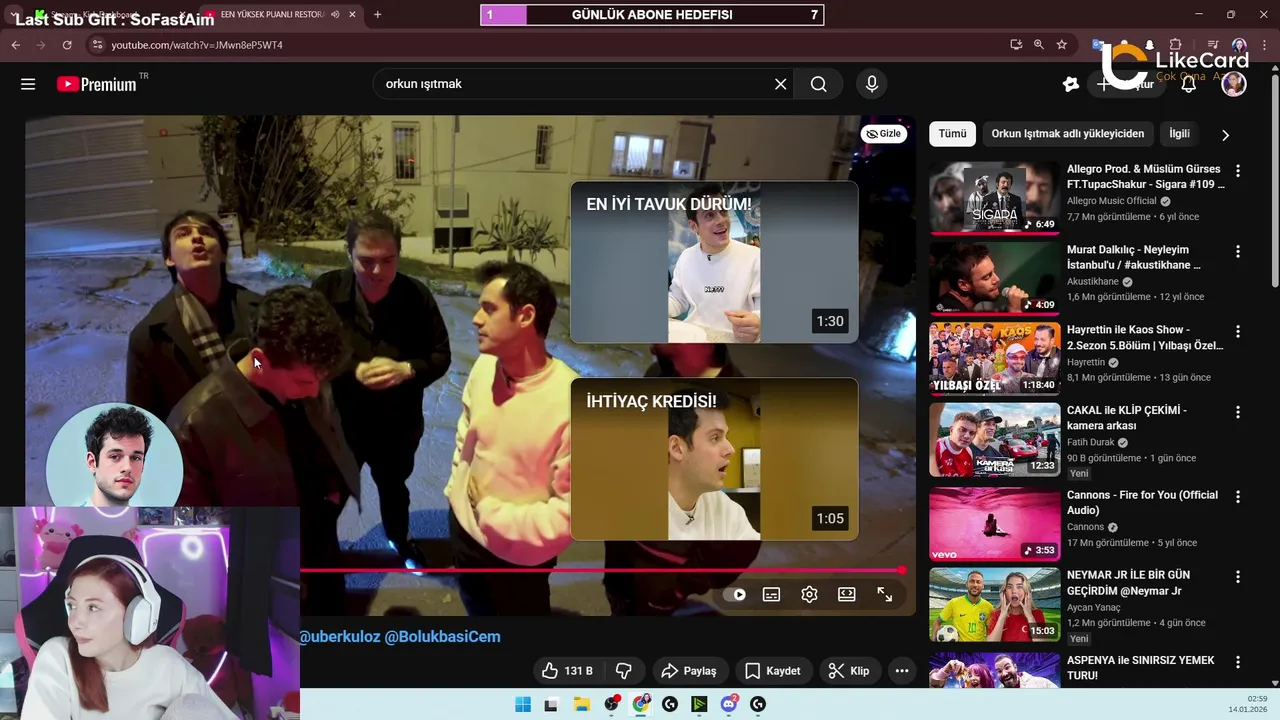The height and width of the screenshot is (720, 1280).
Task: Open İHTİYAÇ KREDİSİ end card video
Action: click(x=714, y=459)
